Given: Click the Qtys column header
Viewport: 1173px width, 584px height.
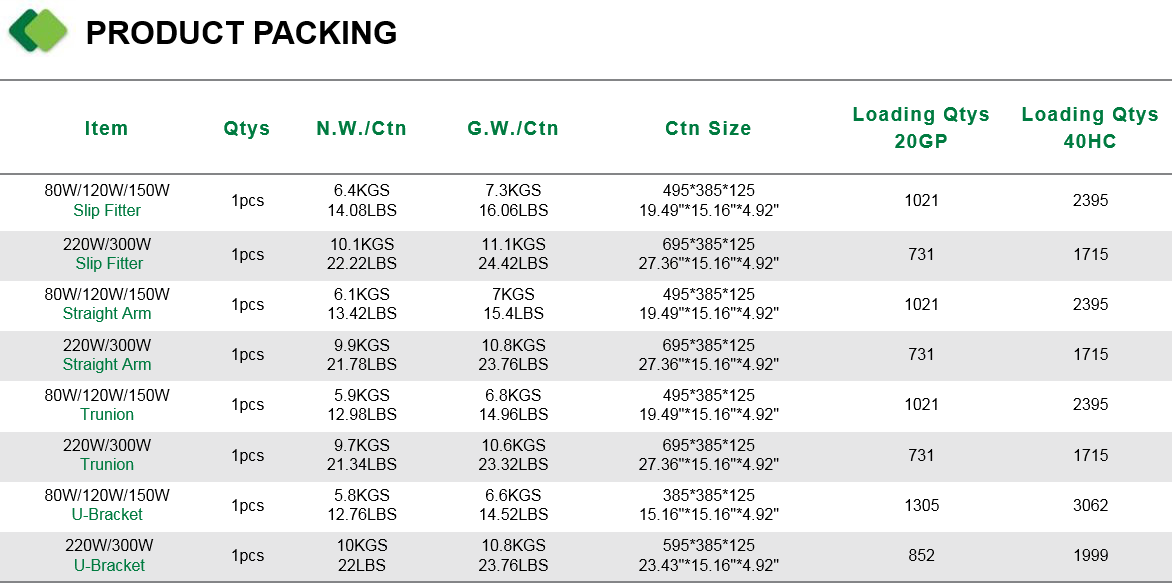Looking at the screenshot, I should click(247, 128).
